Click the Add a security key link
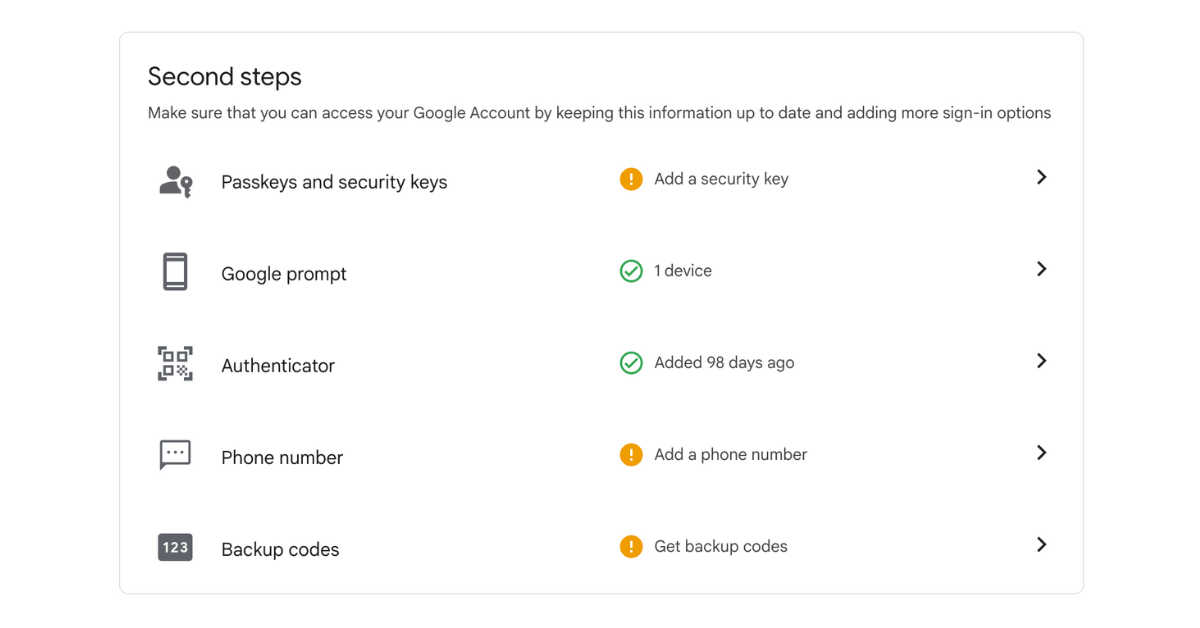This screenshot has width=1200, height=628. [x=721, y=179]
